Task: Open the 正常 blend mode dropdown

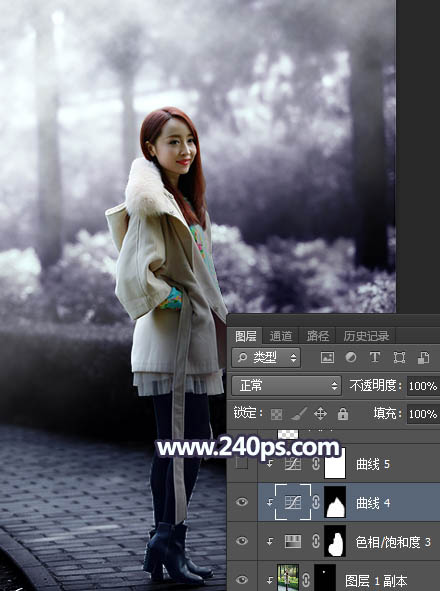Action: click(287, 386)
